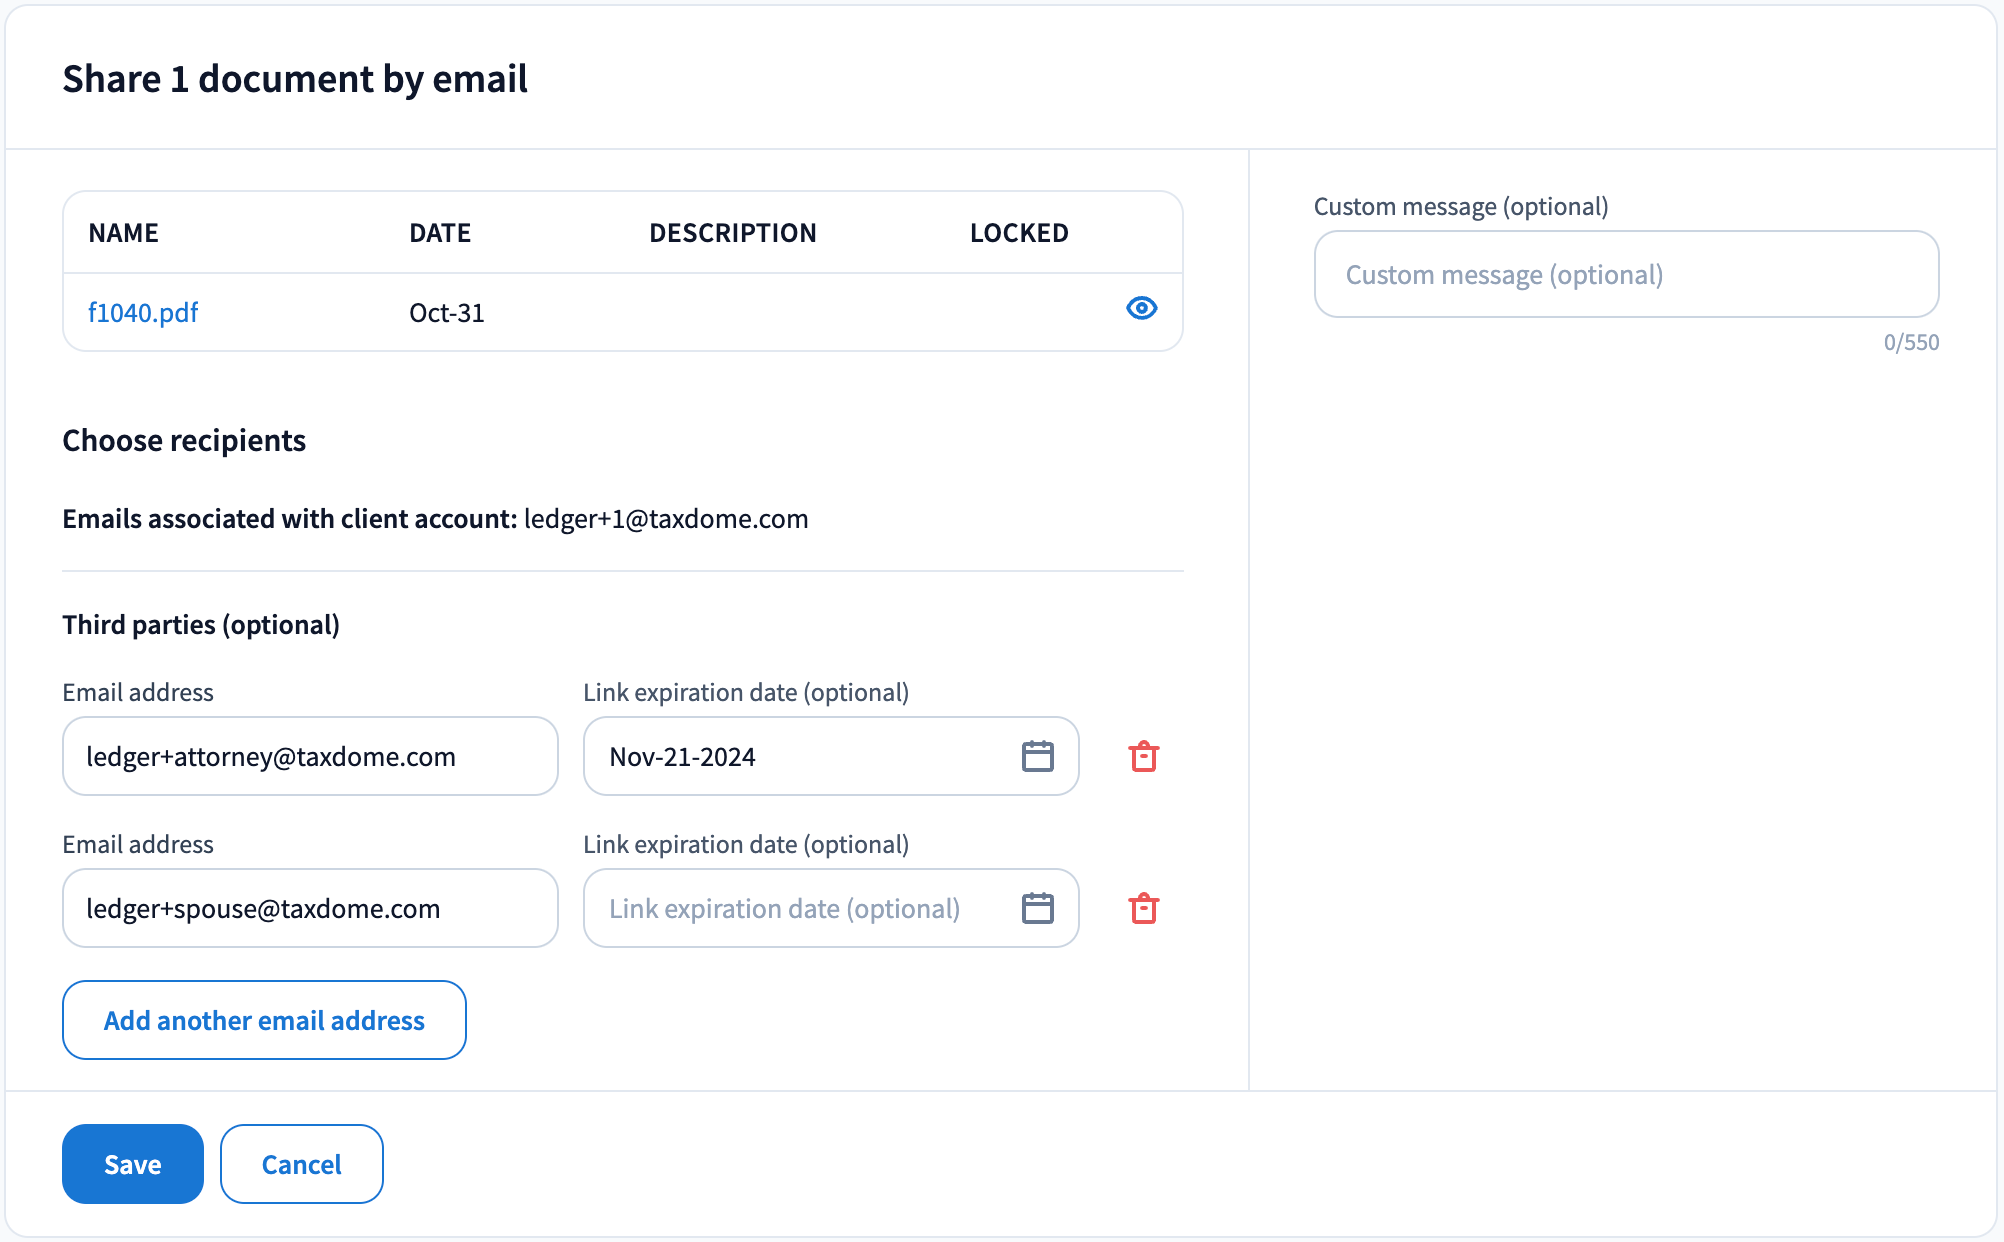Viewport: 2004px width, 1242px height.
Task: Click the DATE column header
Action: coord(440,233)
